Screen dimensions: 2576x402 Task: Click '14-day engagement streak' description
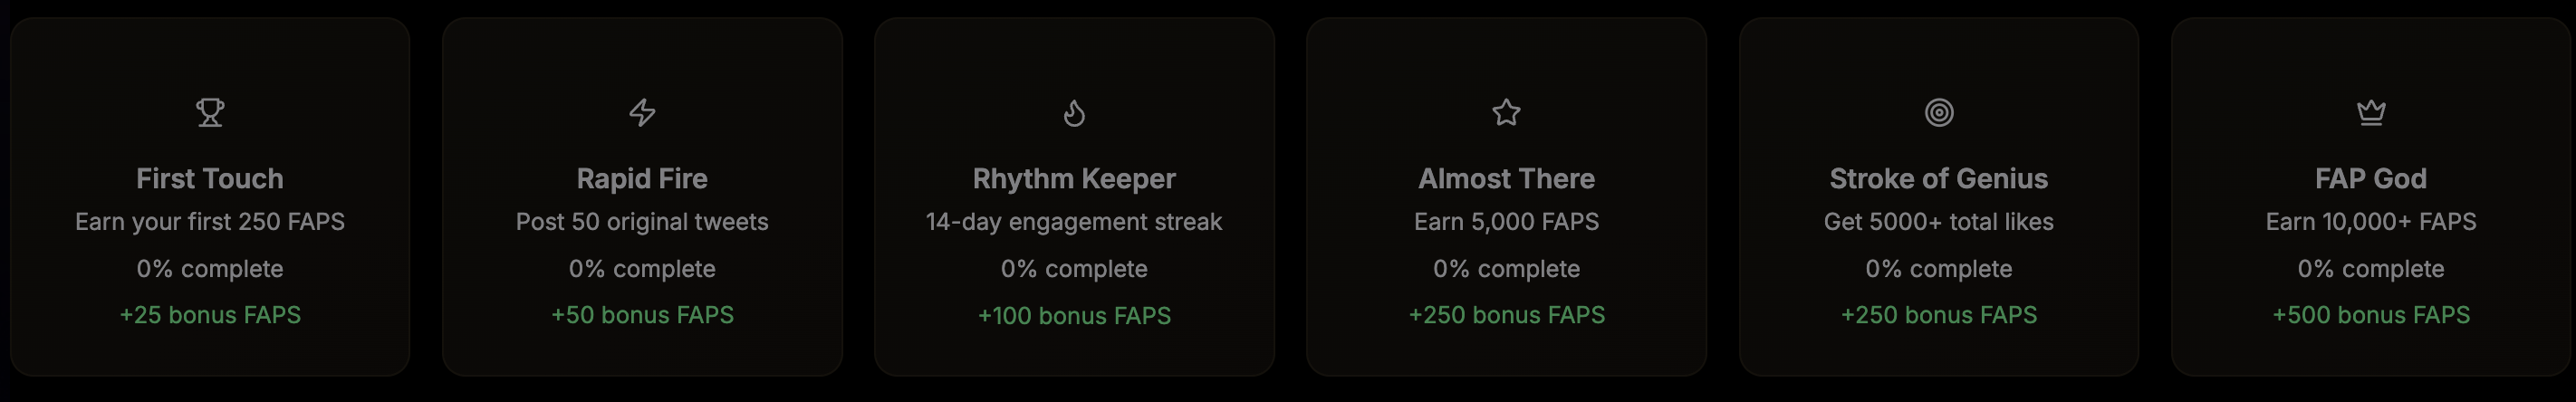[x=1074, y=222]
